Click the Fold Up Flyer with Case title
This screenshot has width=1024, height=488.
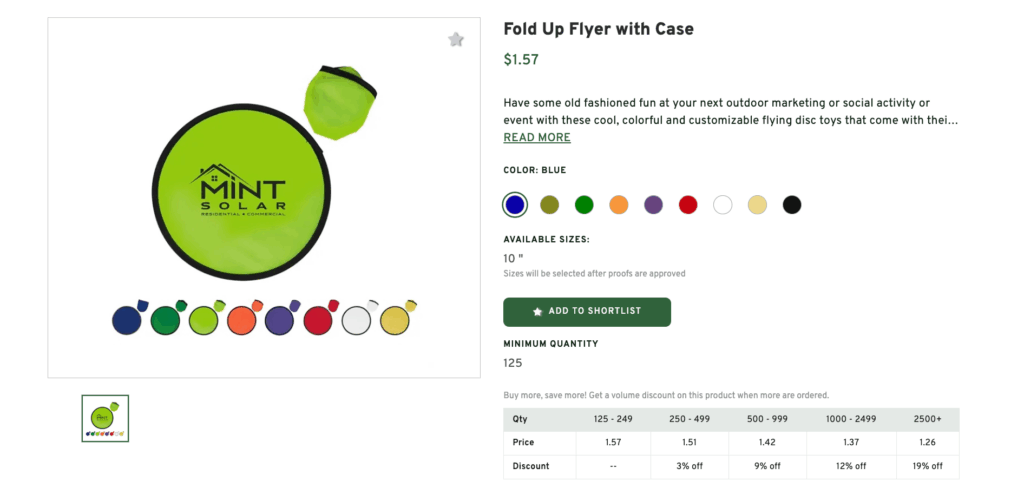coord(598,29)
